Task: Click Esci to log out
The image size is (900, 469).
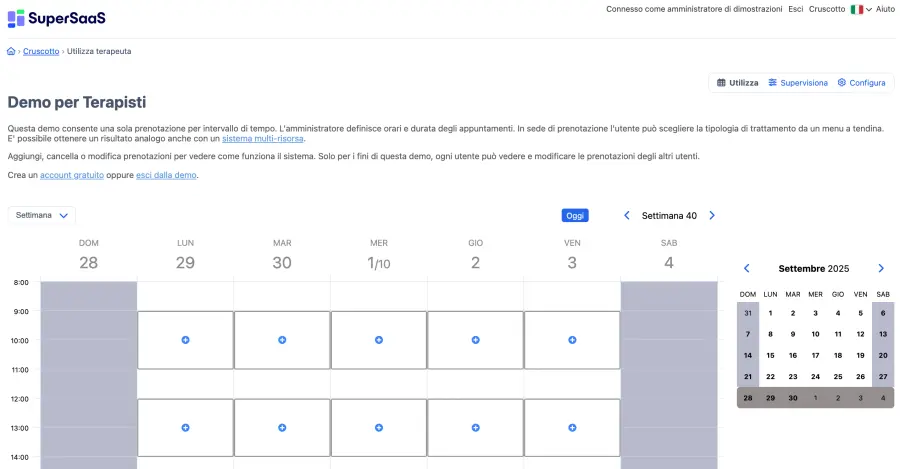Action: 795,9
